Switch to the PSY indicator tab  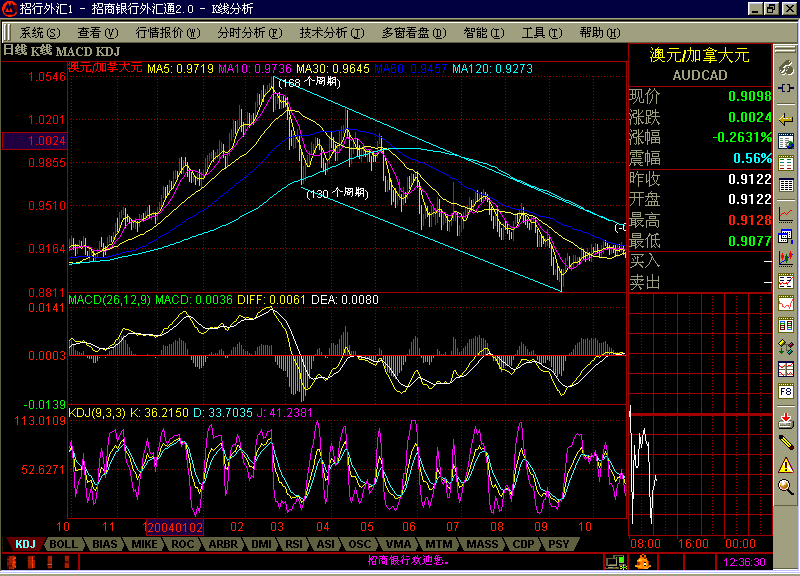(559, 544)
